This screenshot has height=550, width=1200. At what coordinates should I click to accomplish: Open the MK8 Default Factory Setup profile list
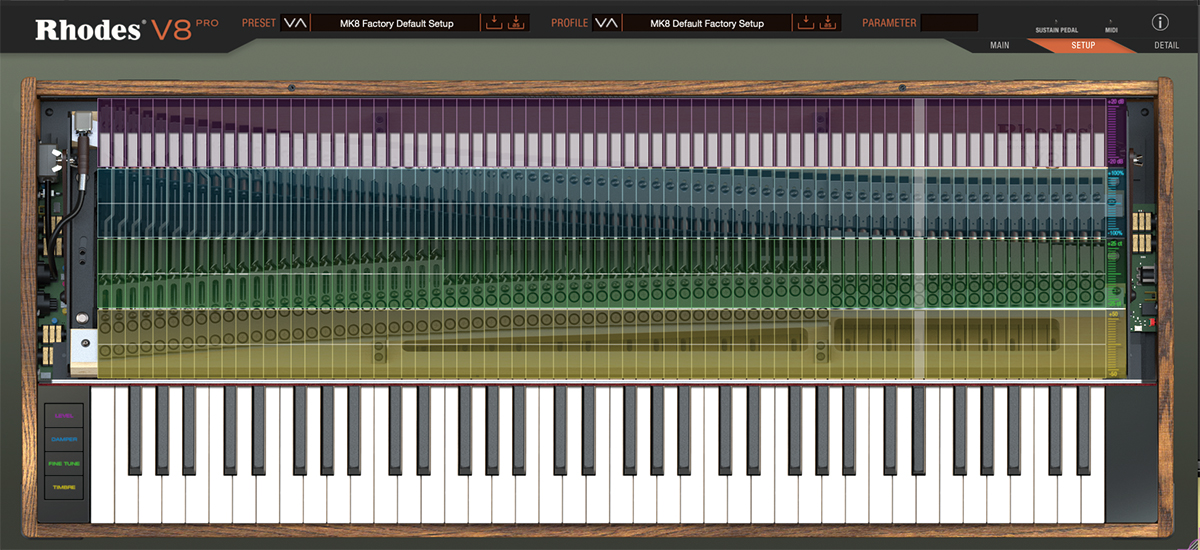707,23
